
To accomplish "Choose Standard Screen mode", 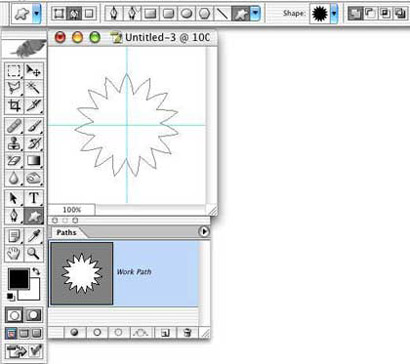I will click(11, 333).
